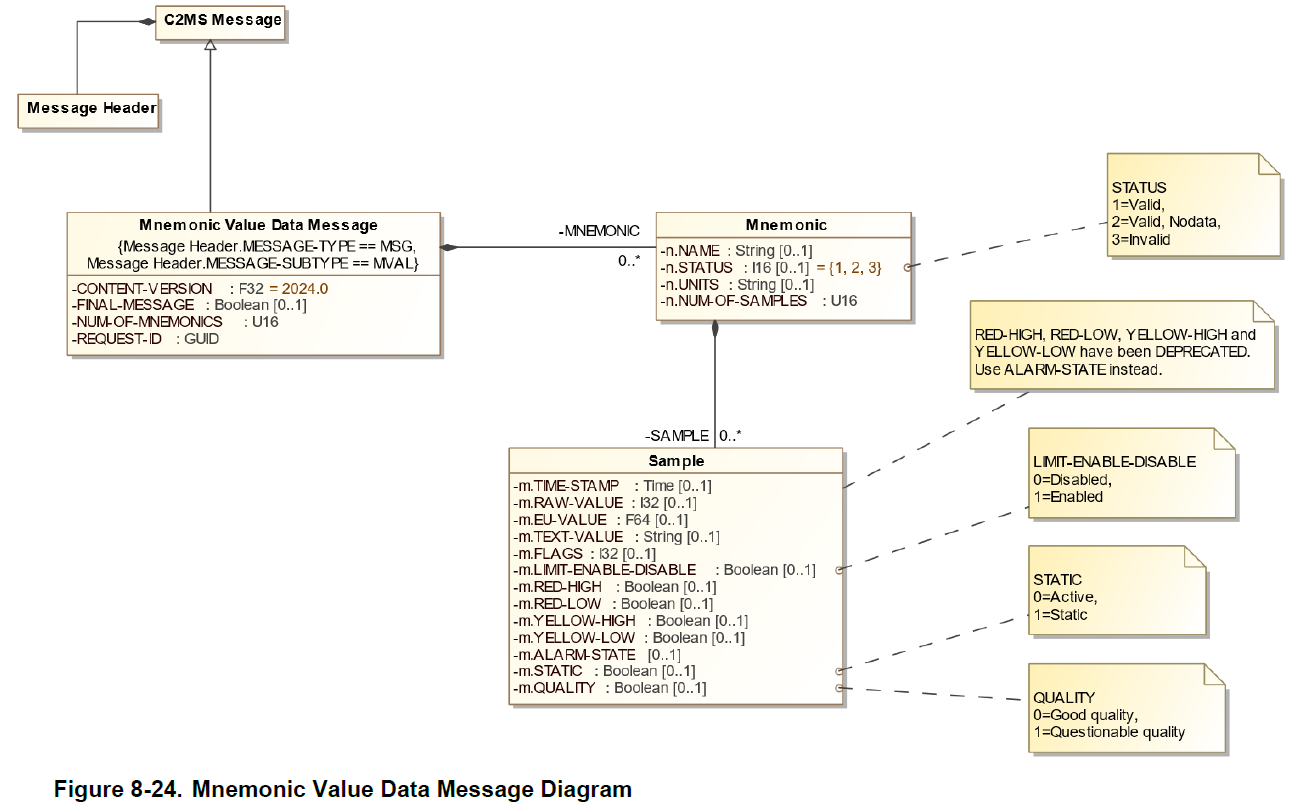This screenshot has height=807, width=1291.
Task: Click the composition diamond beneath the Mnemonic class
Action: [714, 329]
